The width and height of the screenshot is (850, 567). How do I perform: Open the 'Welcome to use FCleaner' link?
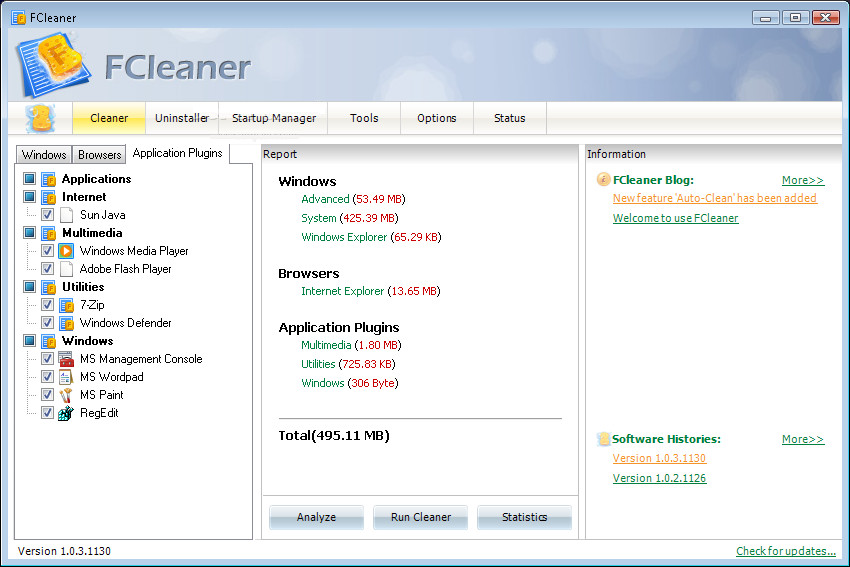(675, 218)
